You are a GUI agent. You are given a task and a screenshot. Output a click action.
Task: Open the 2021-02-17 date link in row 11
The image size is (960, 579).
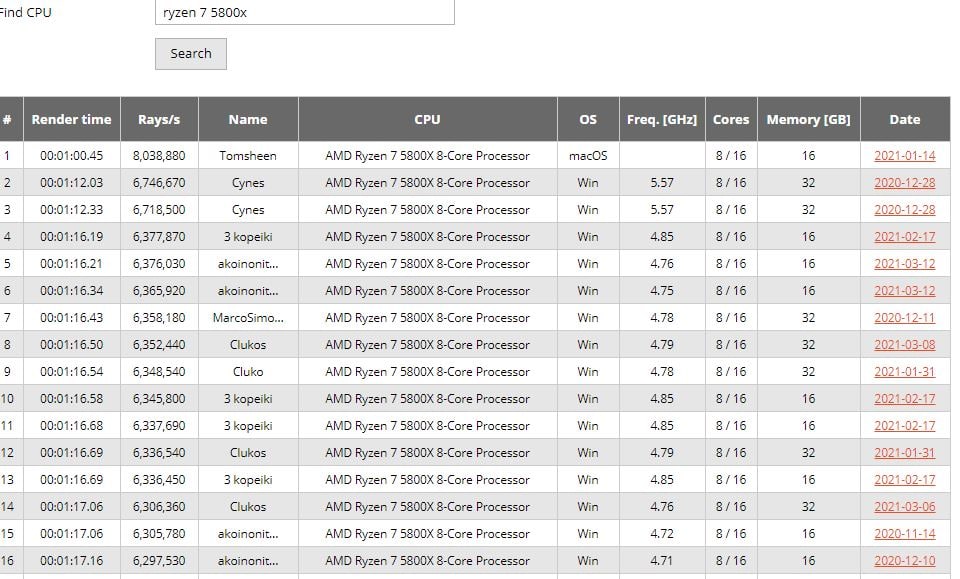[x=905, y=425]
